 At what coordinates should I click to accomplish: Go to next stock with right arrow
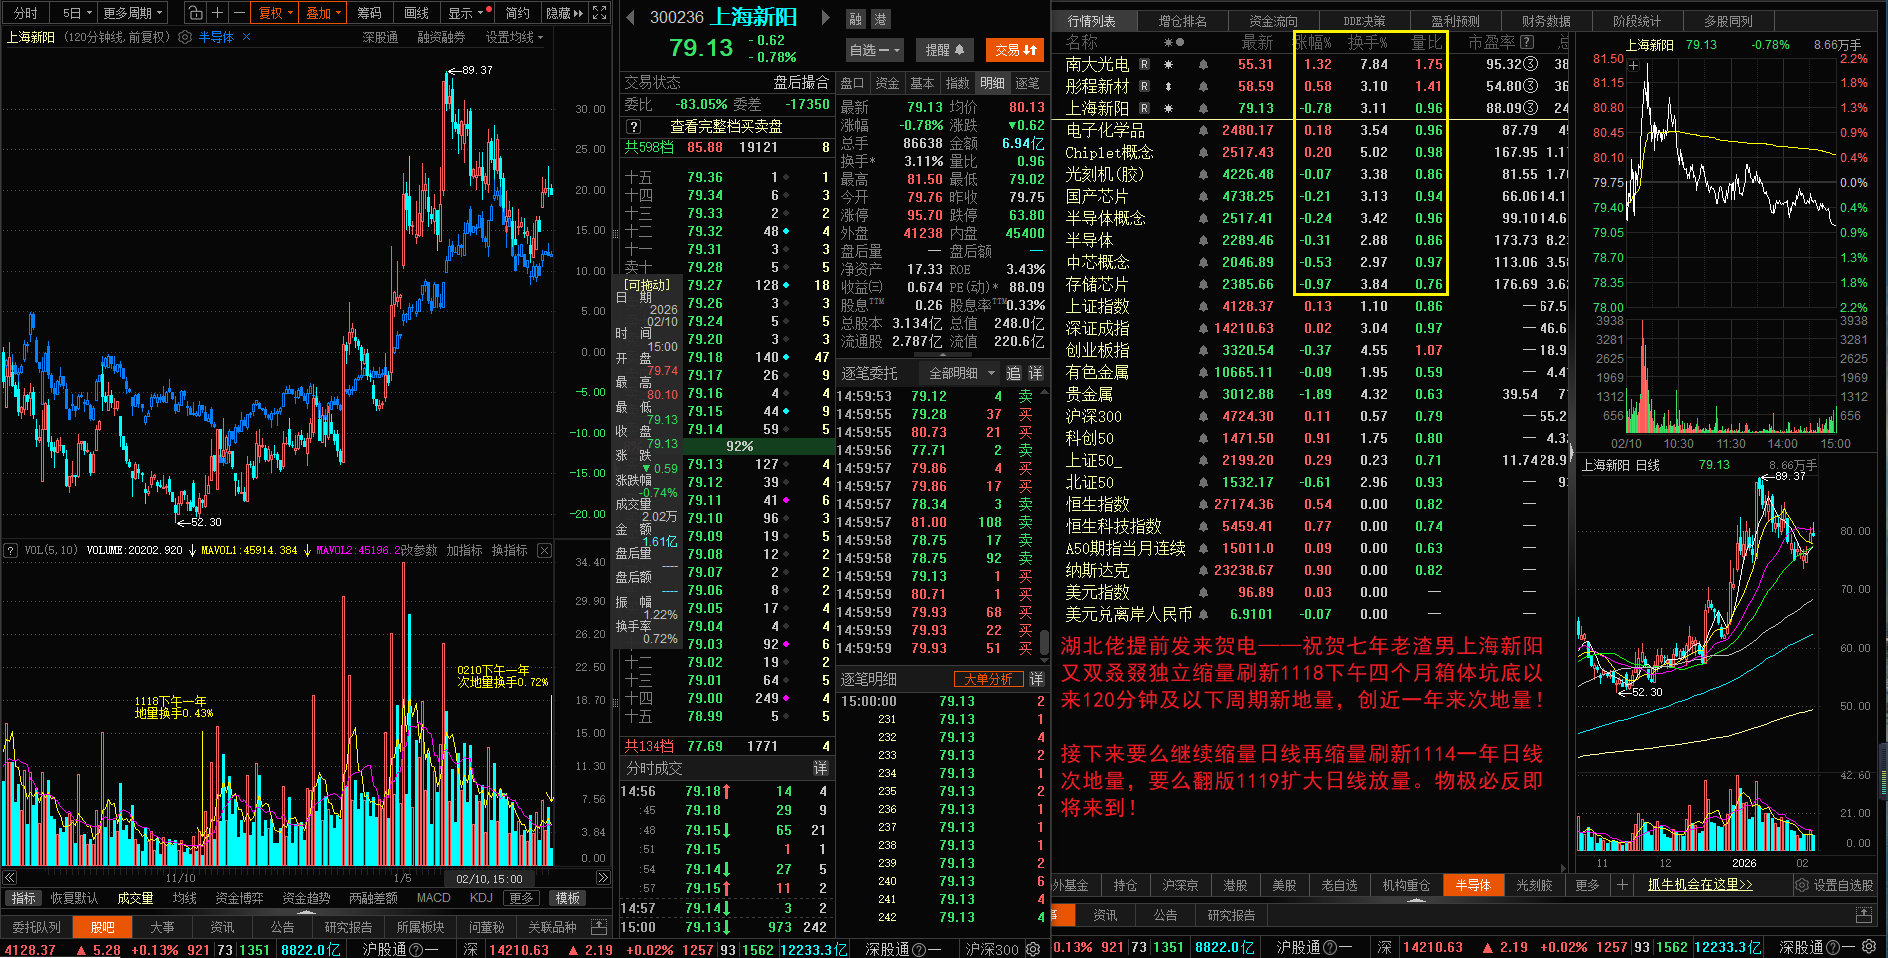click(825, 17)
